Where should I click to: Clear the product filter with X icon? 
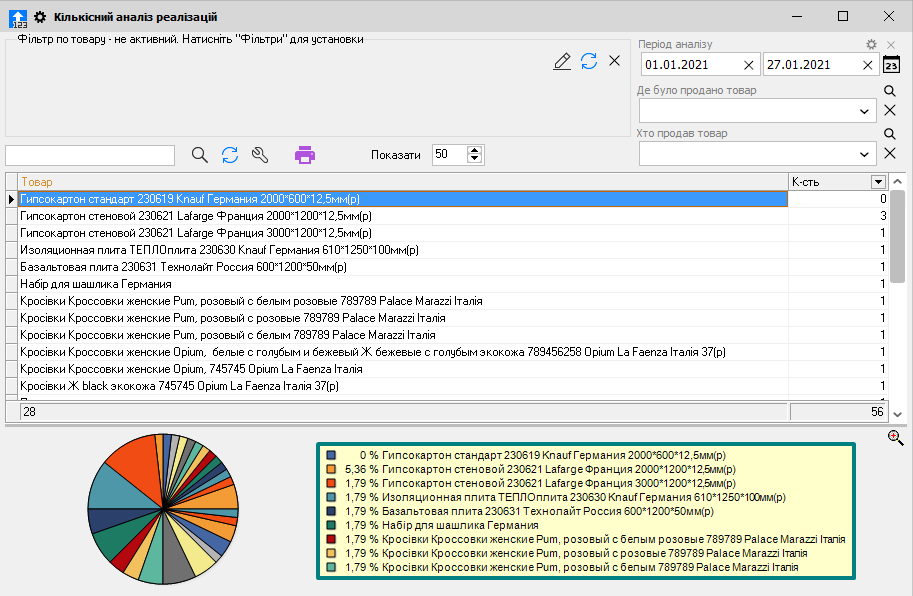click(x=615, y=62)
